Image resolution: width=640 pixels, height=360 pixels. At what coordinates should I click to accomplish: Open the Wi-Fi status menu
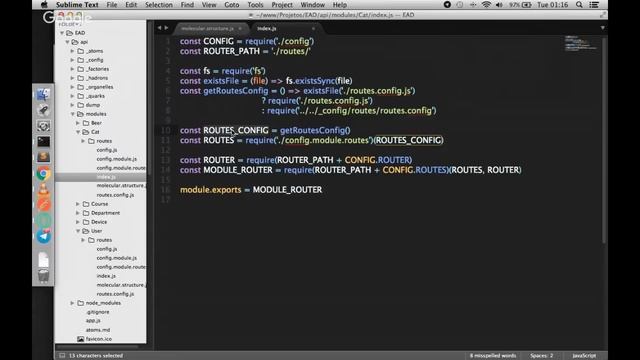click(x=486, y=5)
